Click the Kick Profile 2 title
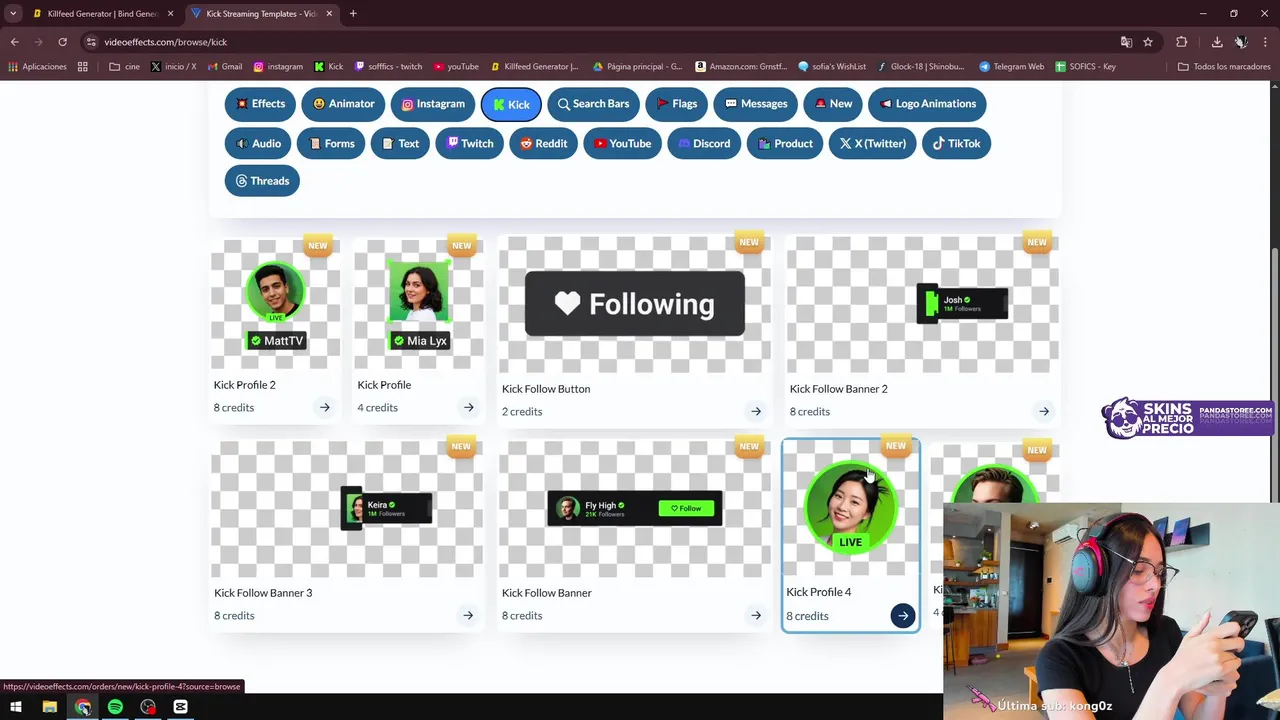The image size is (1280, 720). pos(245,385)
